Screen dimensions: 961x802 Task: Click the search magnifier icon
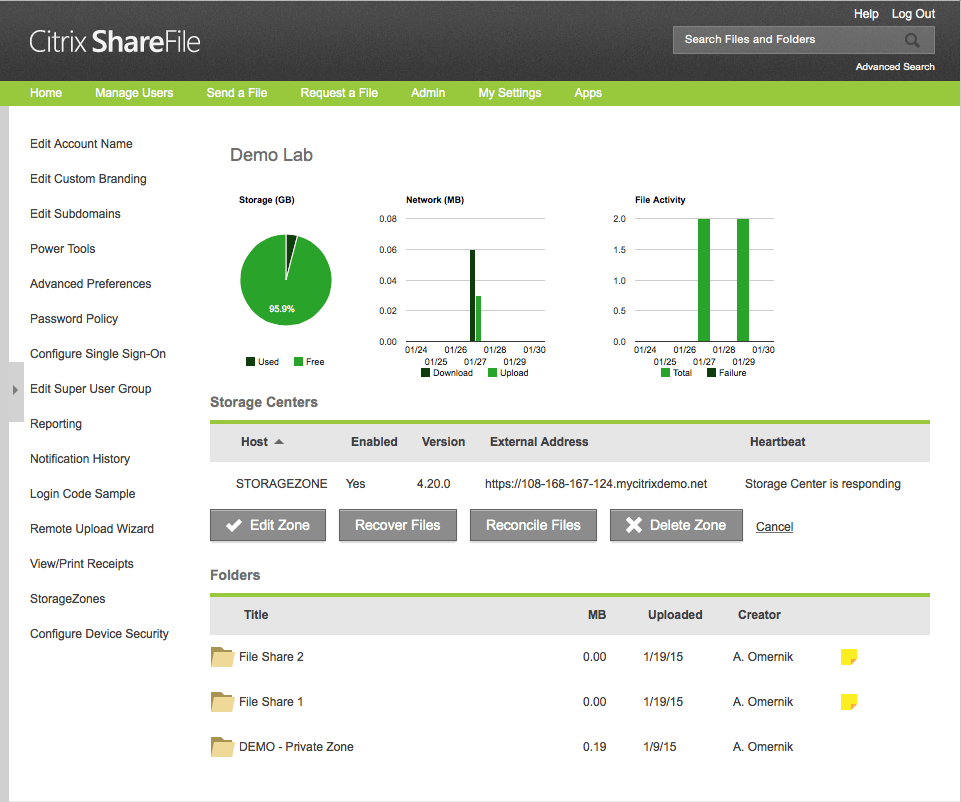coord(912,40)
